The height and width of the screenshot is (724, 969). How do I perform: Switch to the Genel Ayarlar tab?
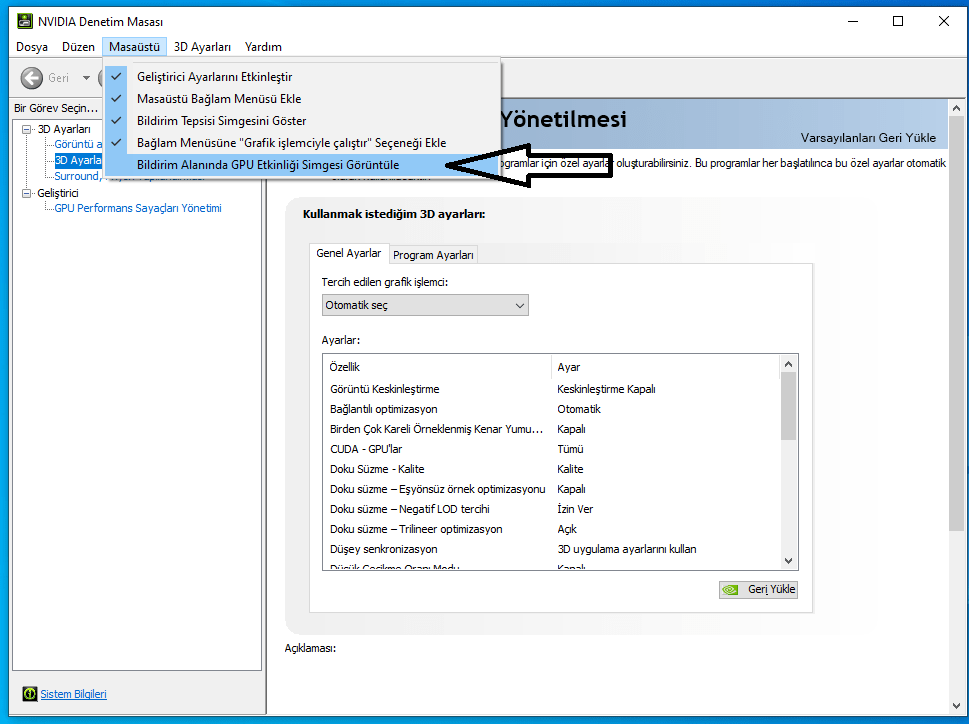point(349,253)
